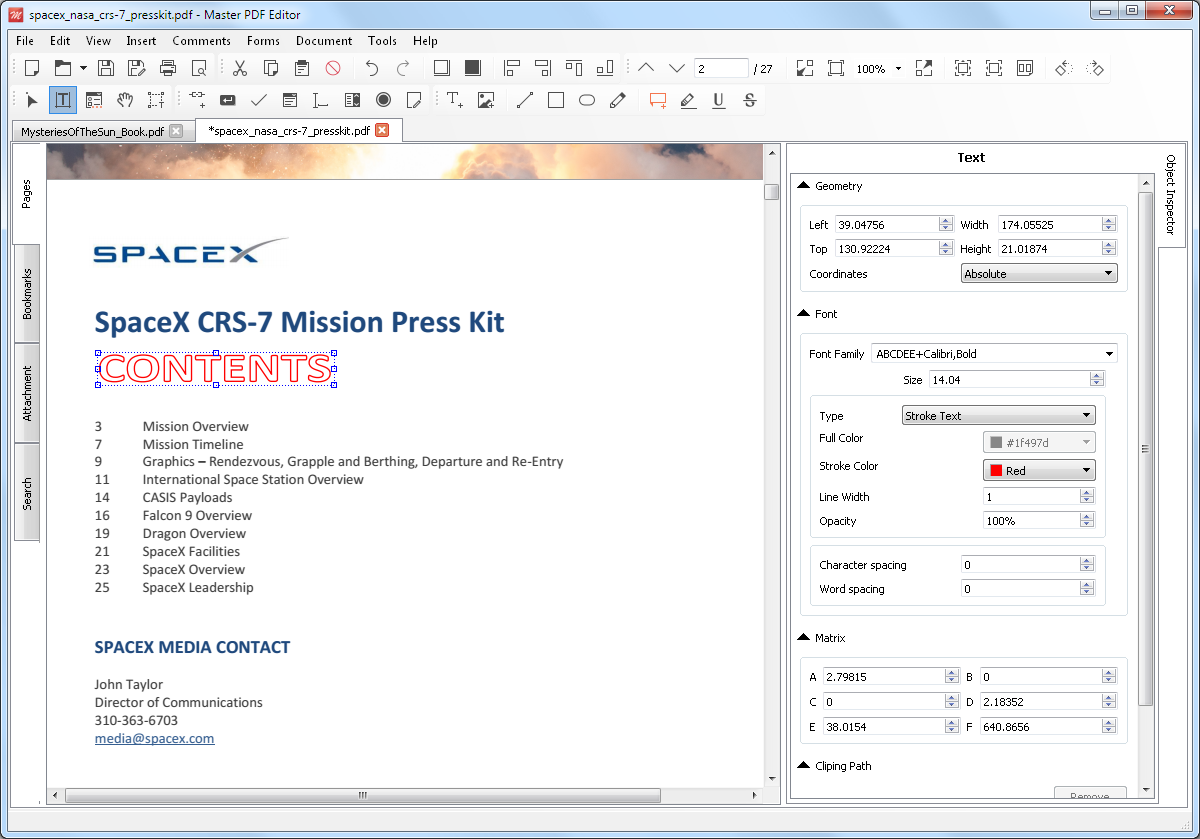Screen dimensions: 1200x839
Task: Click the 'Falcon 9 Overview' contents entry
Action: point(197,515)
